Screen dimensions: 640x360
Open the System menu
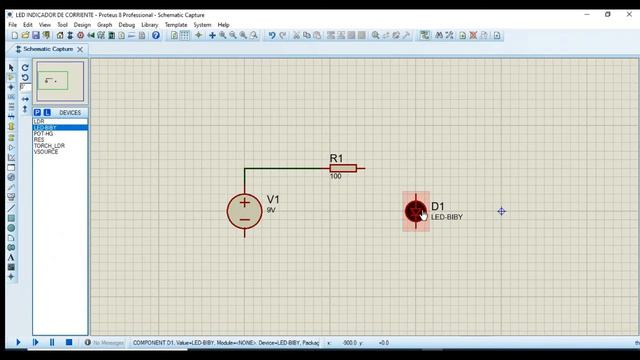(202, 25)
